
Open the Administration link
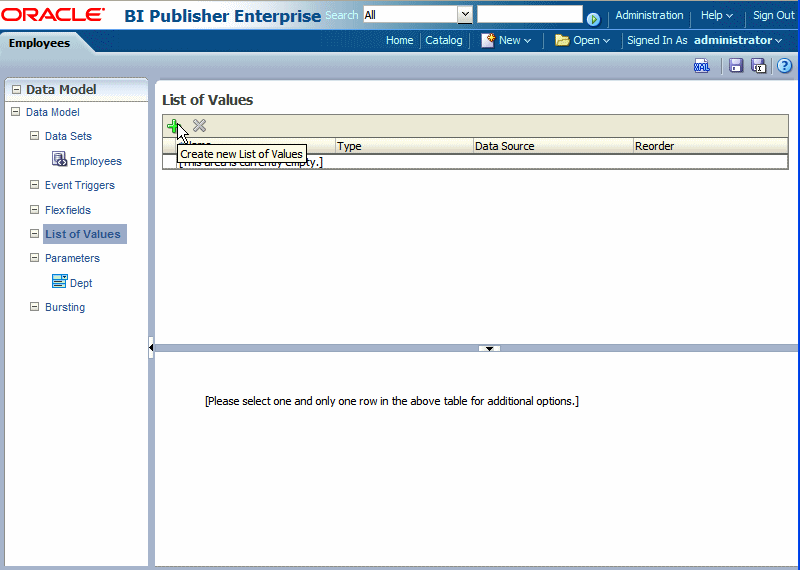coord(649,15)
